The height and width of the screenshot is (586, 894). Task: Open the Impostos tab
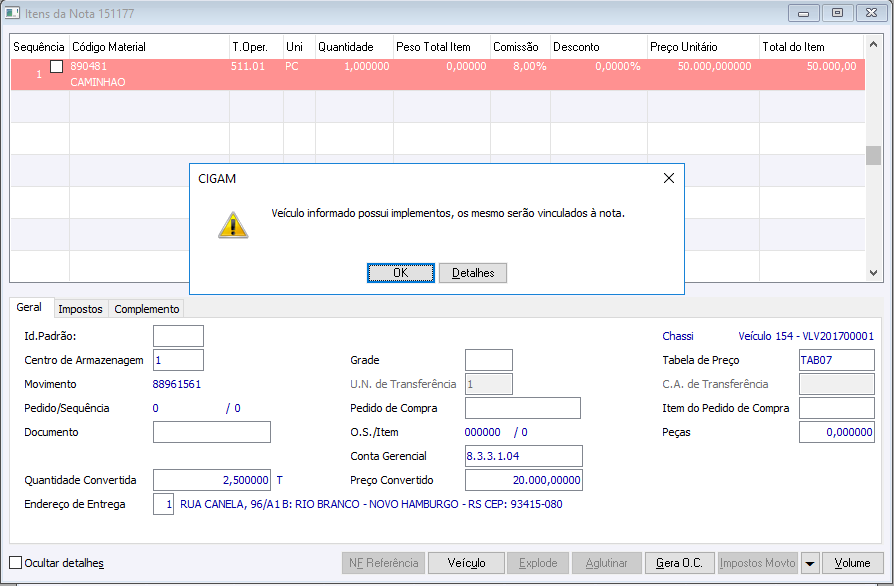point(80,309)
